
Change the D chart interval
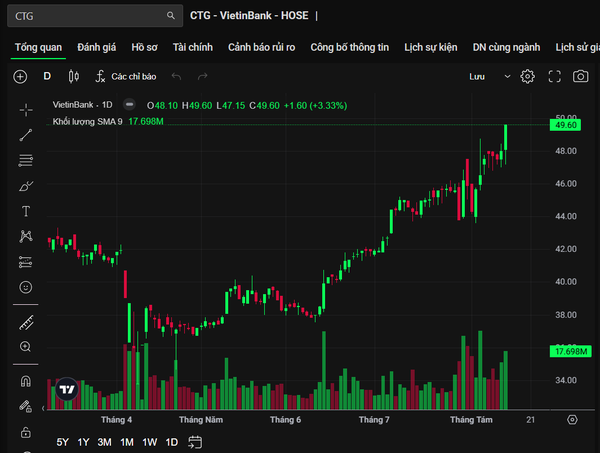tap(47, 76)
